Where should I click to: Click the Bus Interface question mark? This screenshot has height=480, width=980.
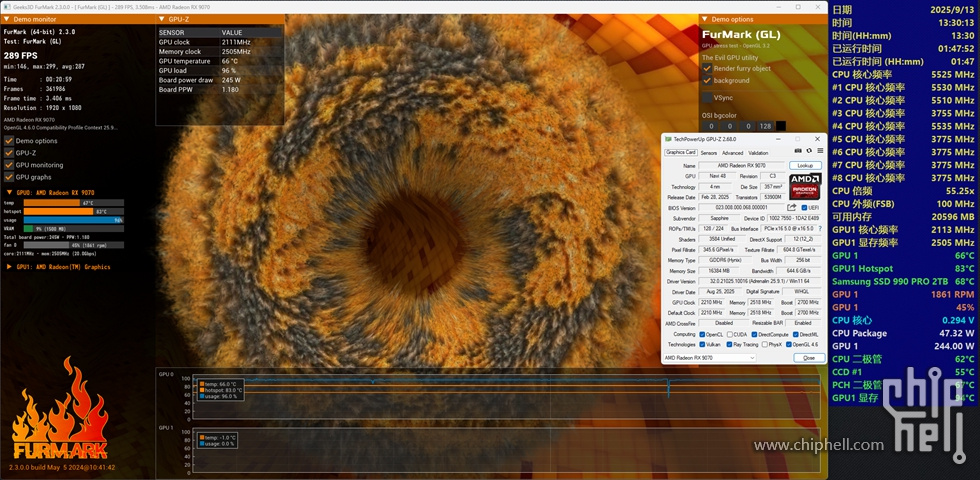(x=820, y=229)
